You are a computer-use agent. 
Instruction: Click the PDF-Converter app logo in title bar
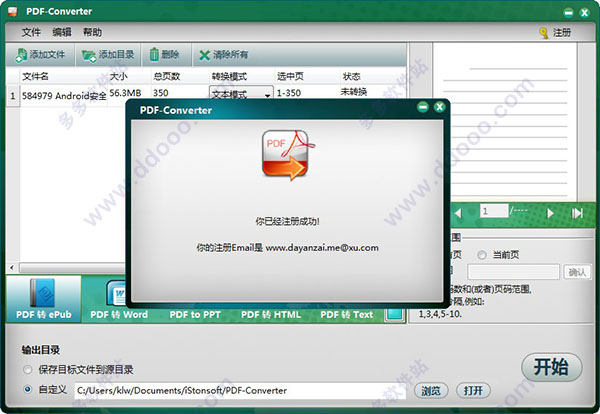point(13,11)
